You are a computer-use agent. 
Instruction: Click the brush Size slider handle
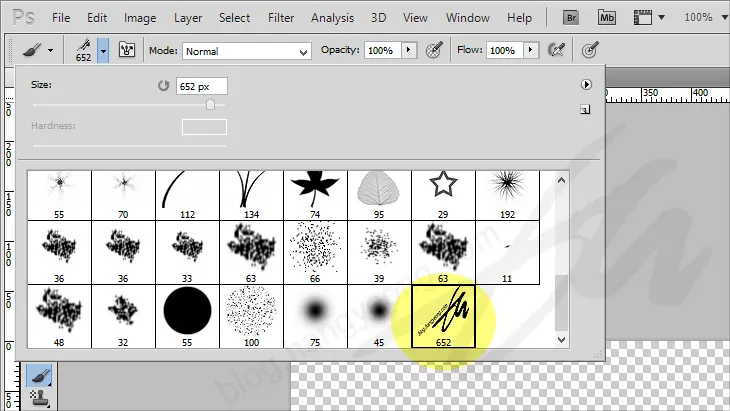[210, 104]
